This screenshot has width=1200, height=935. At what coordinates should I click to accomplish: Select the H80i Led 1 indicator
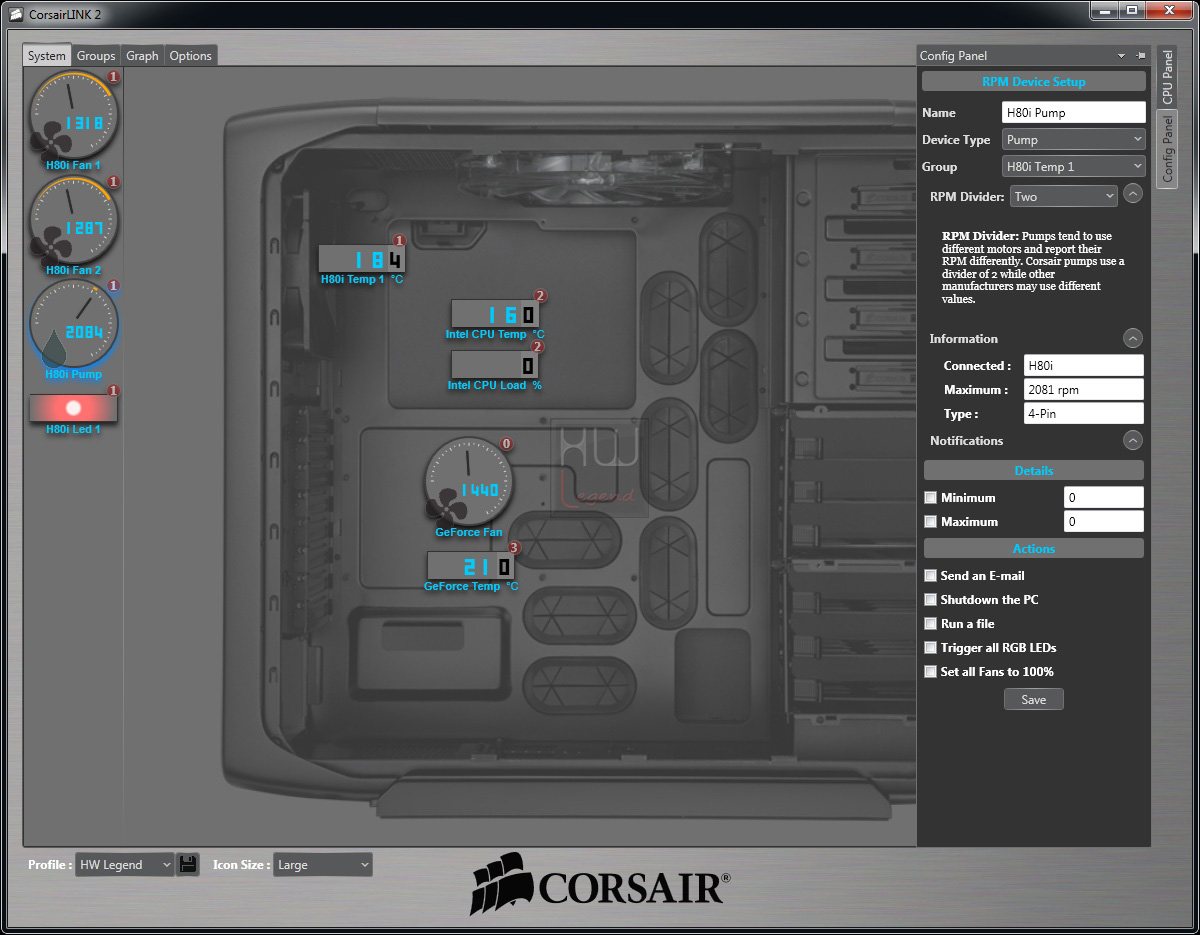(x=73, y=408)
